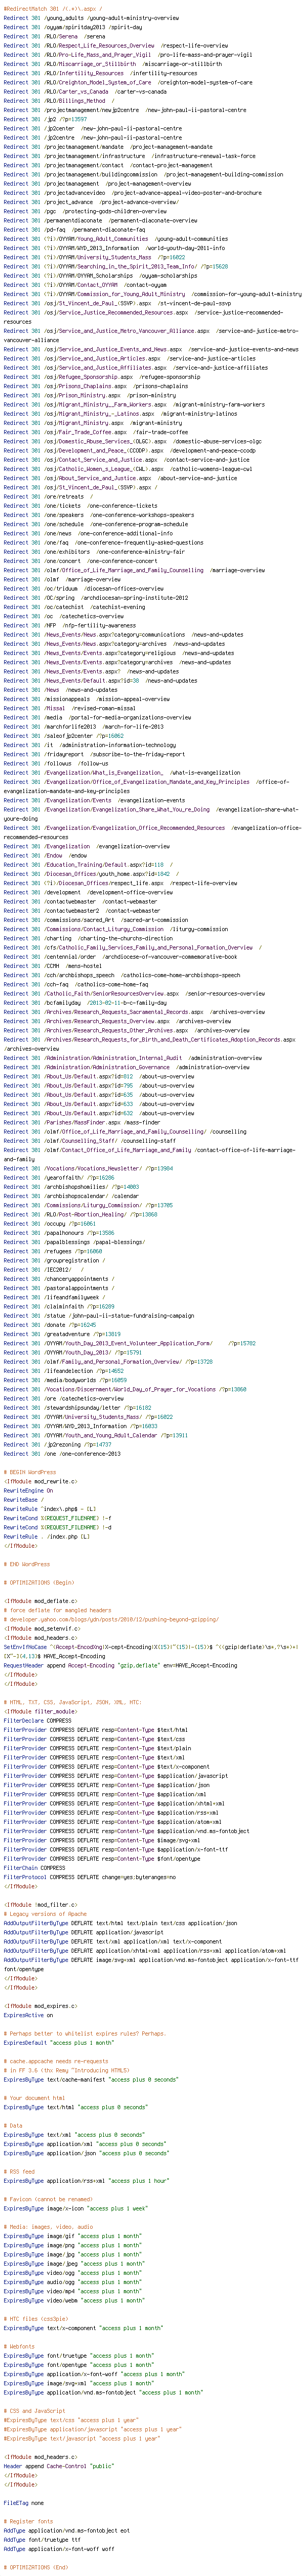Click the 'FilterChain COMPRESS' line

click(x=34, y=1867)
